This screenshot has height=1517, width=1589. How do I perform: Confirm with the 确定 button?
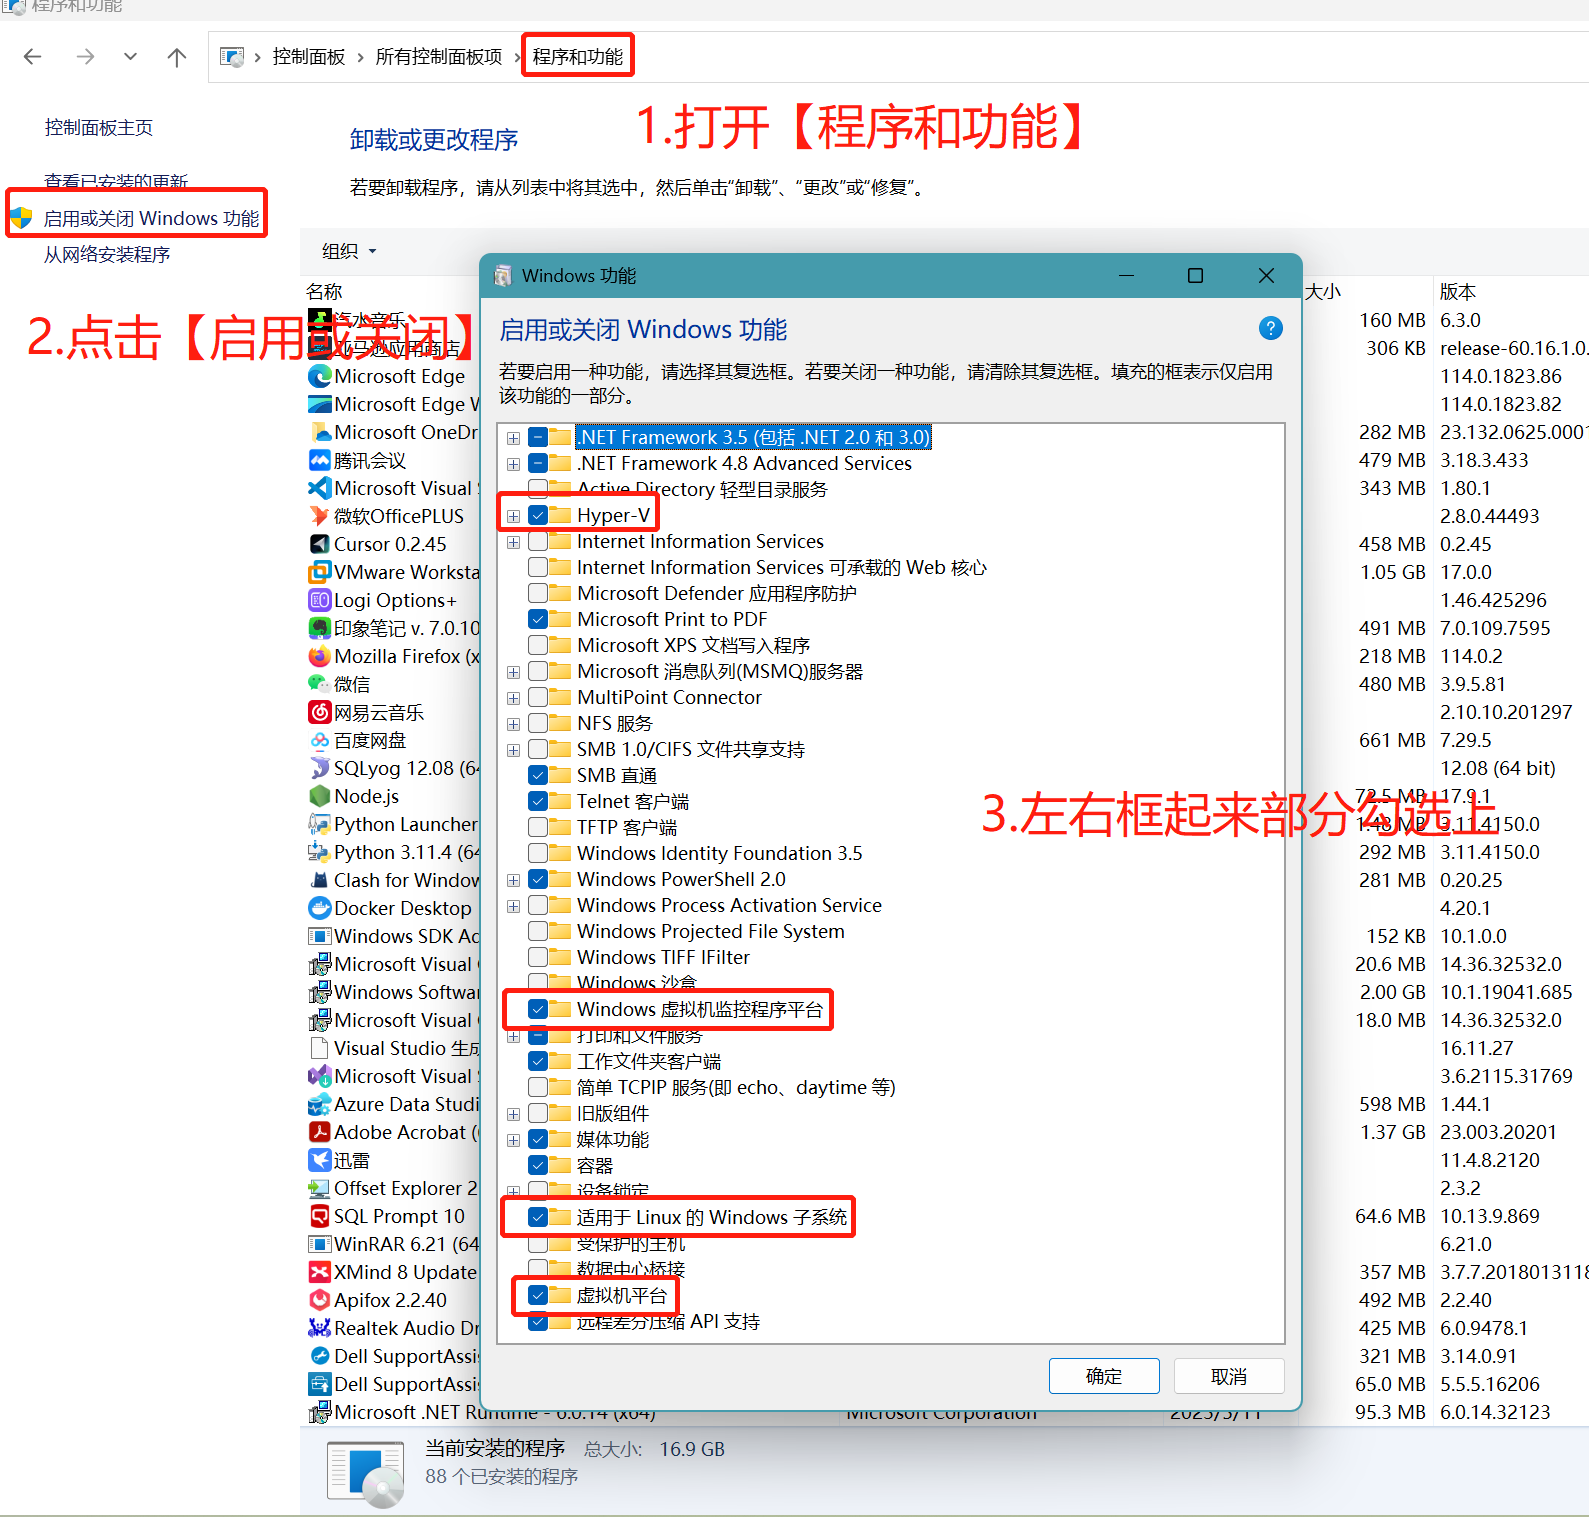(1104, 1376)
